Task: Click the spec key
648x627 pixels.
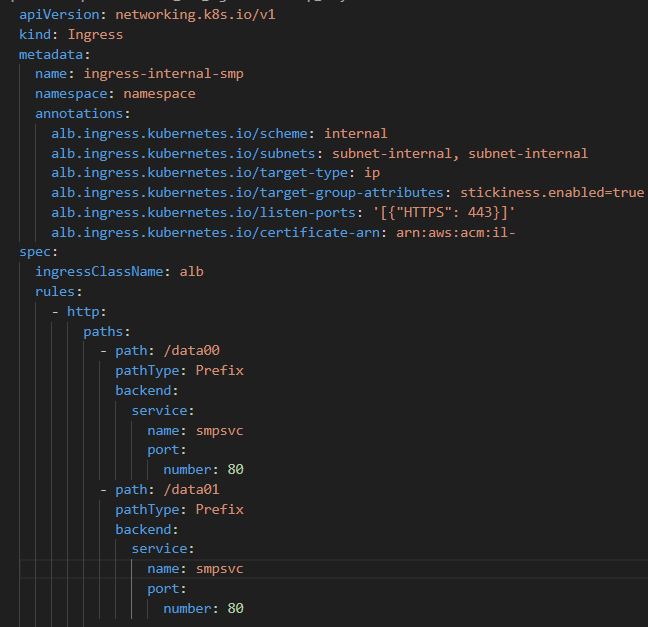Action: click(35, 252)
